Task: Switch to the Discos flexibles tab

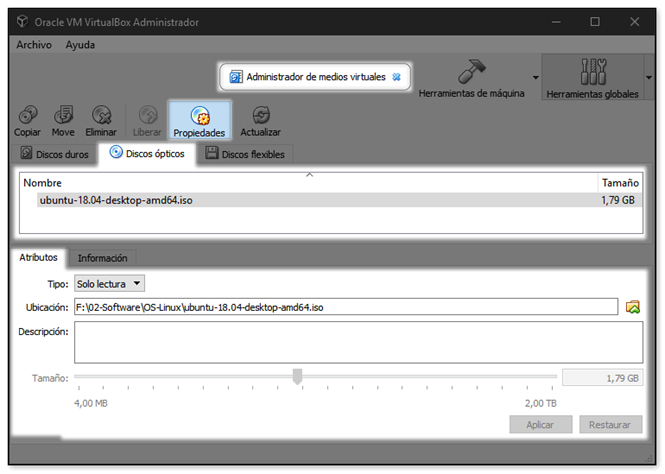Action: 245,154
